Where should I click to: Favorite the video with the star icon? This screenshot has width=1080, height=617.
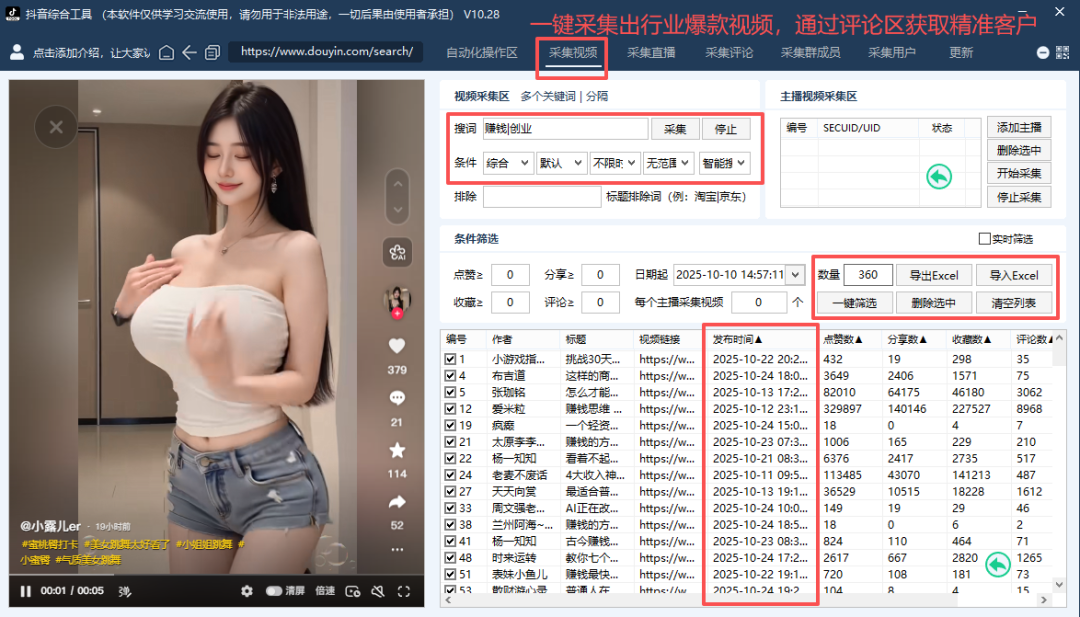coord(397,450)
